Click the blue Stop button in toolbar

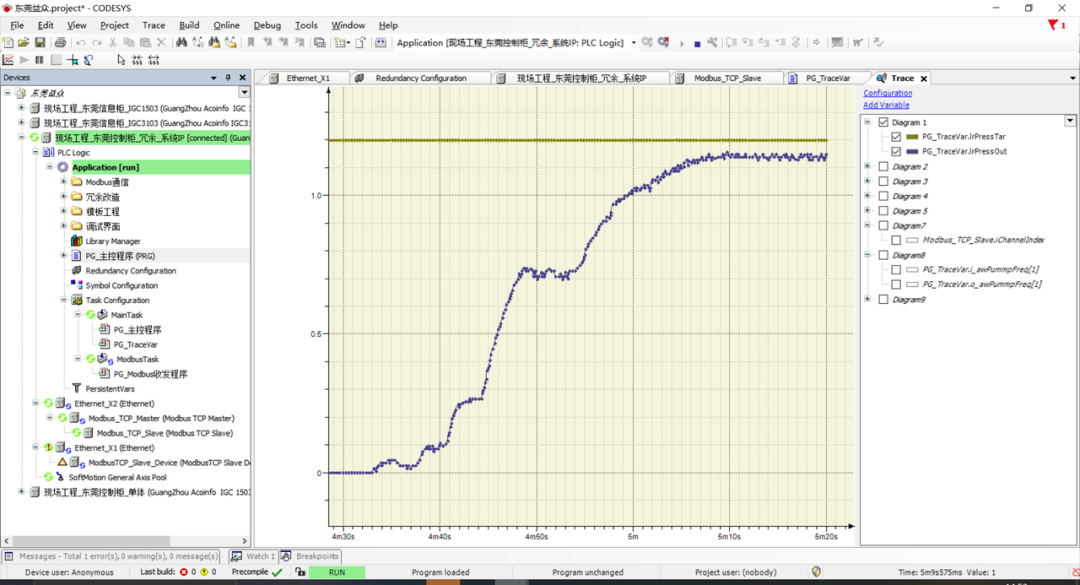(697, 43)
